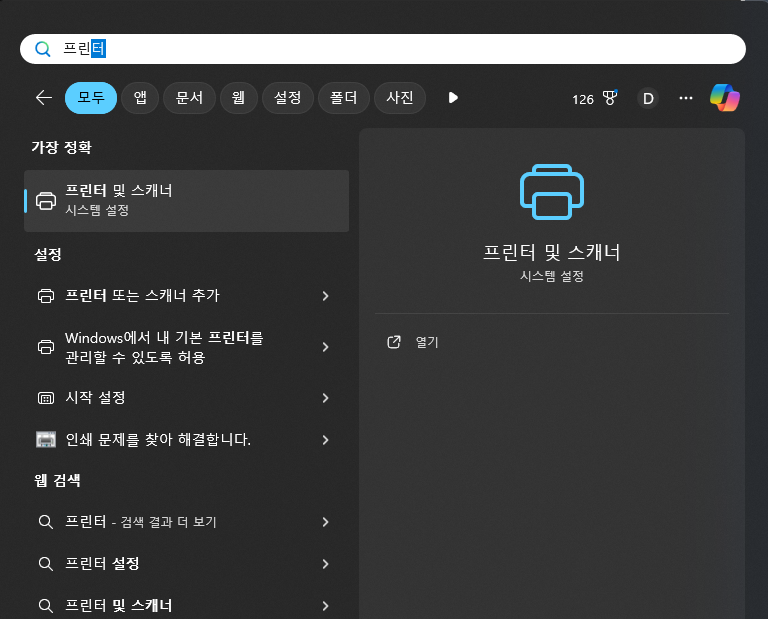Open the best match 프린터 및 스캐너 result
The image size is (768, 619).
click(x=187, y=201)
